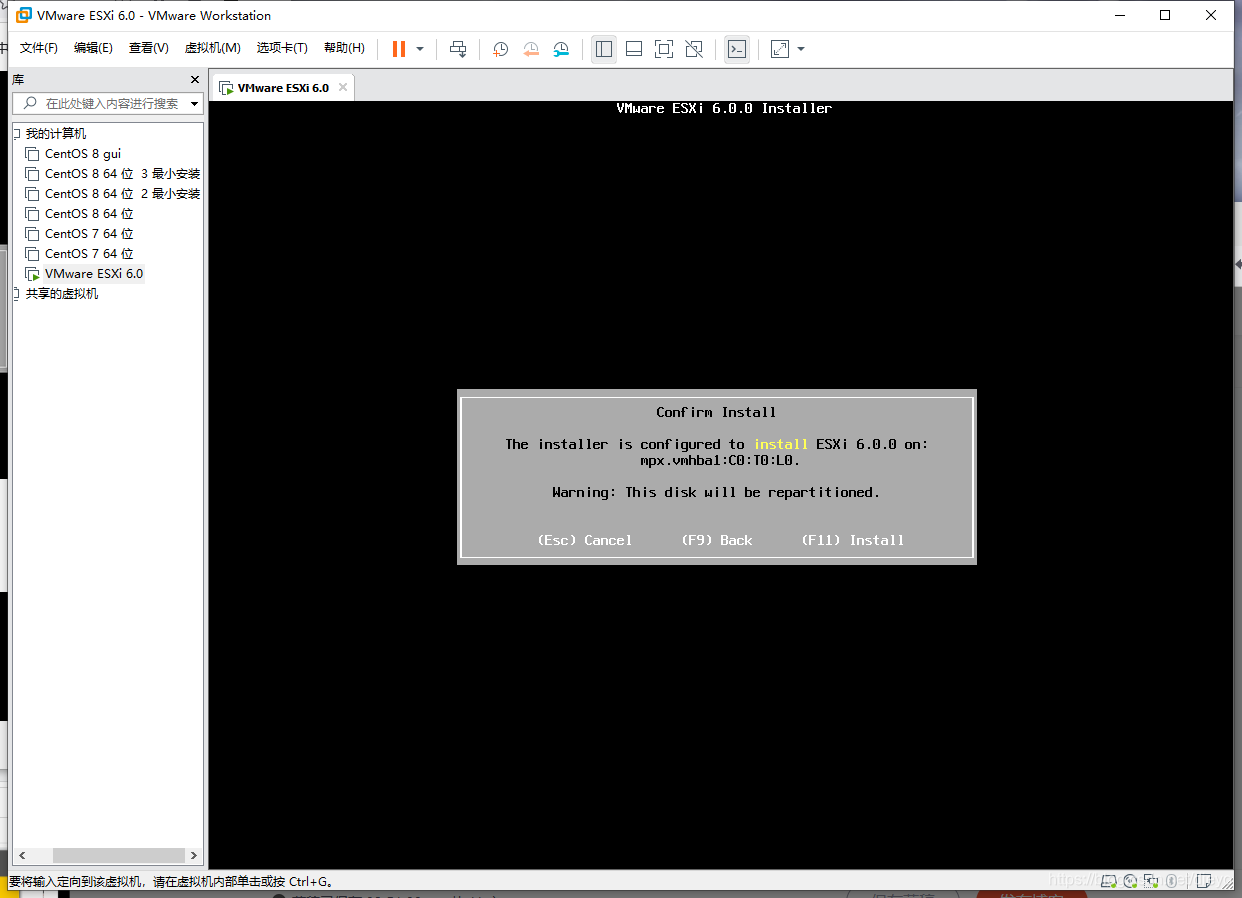This screenshot has width=1242, height=898.
Task: Click (F11) Install in the Confirm Install dialog
Action: pos(853,540)
